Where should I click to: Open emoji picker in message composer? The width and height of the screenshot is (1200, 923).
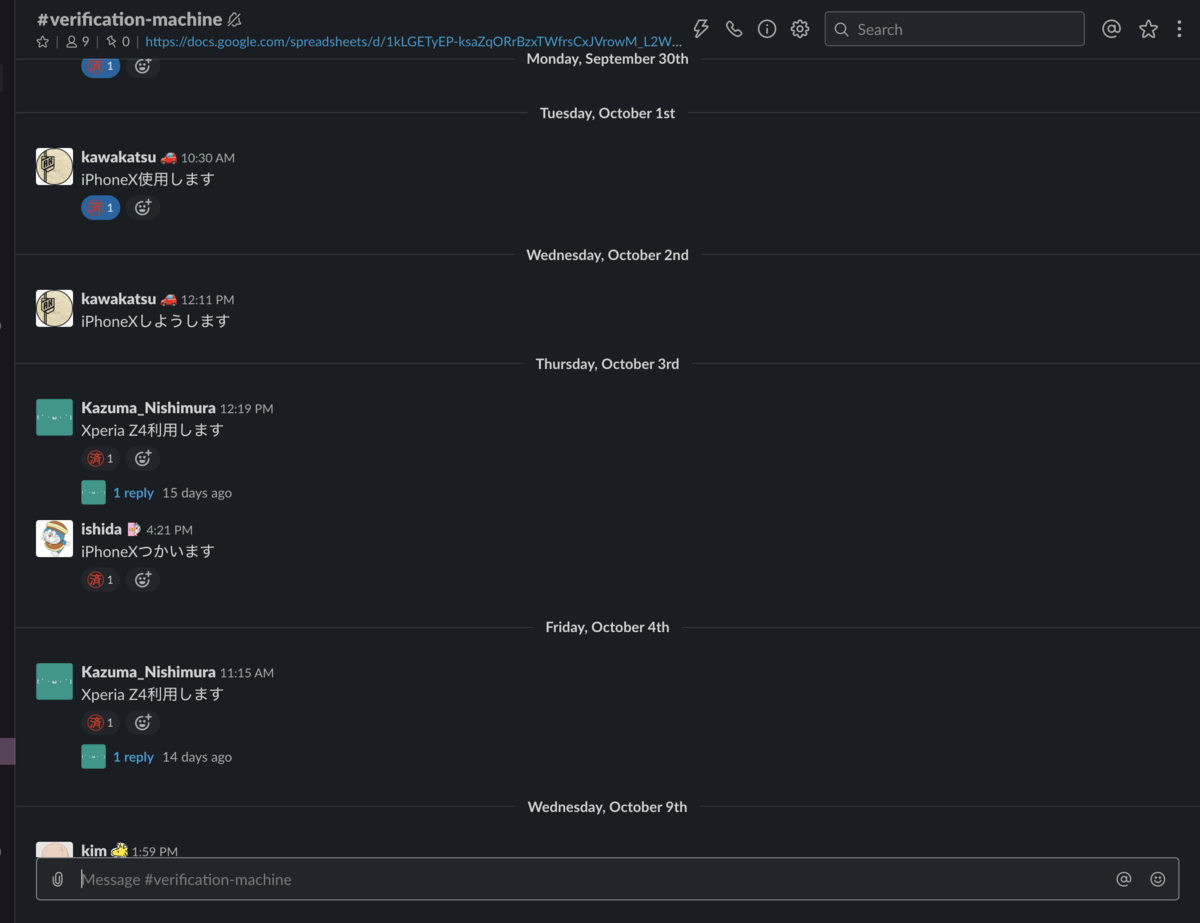click(1158, 879)
